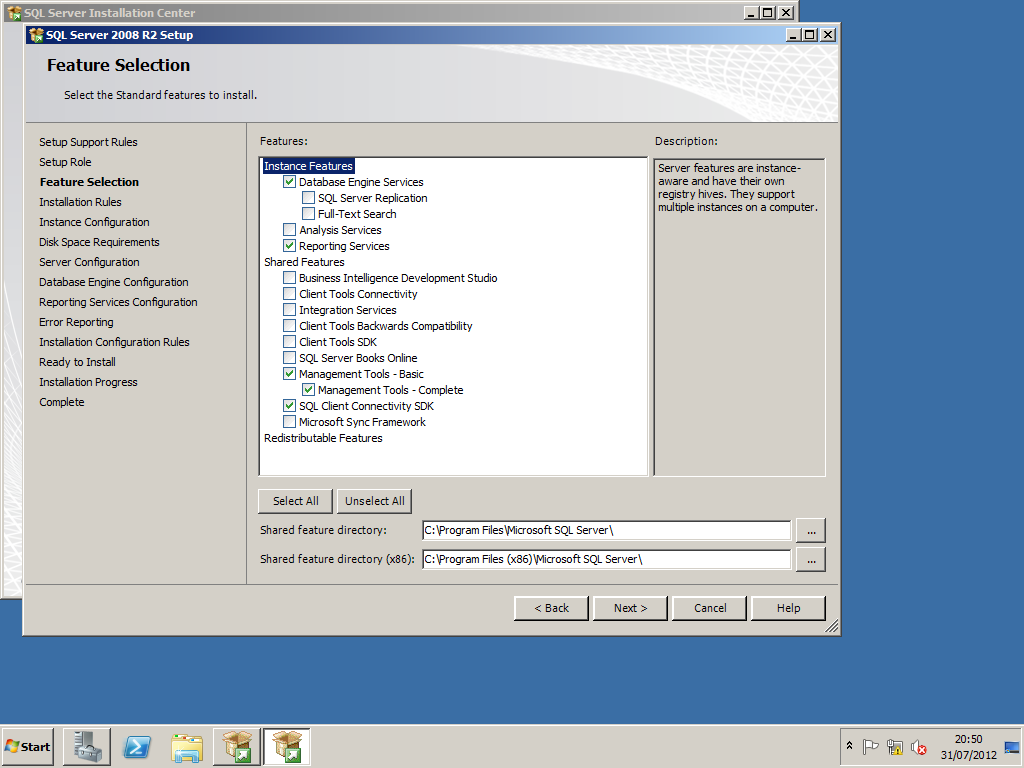Image resolution: width=1024 pixels, height=768 pixels.
Task: Click the Database Engine Configuration step
Action: tap(114, 282)
